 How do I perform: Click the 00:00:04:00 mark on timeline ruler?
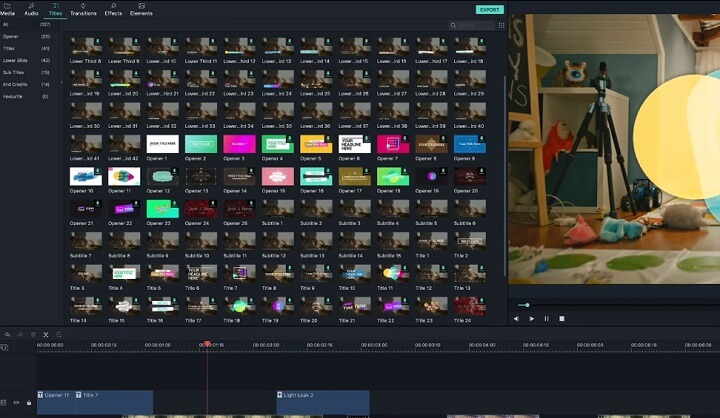point(482,345)
